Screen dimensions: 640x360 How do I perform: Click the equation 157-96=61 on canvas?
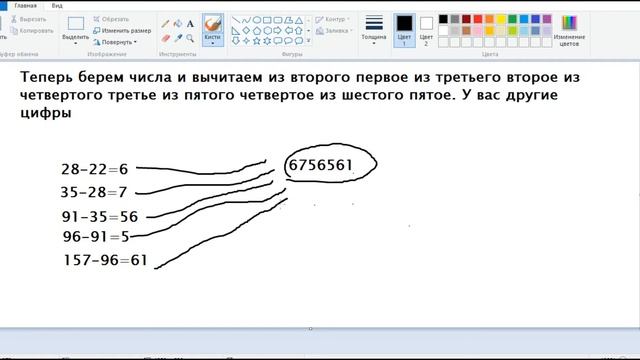[x=105, y=260]
